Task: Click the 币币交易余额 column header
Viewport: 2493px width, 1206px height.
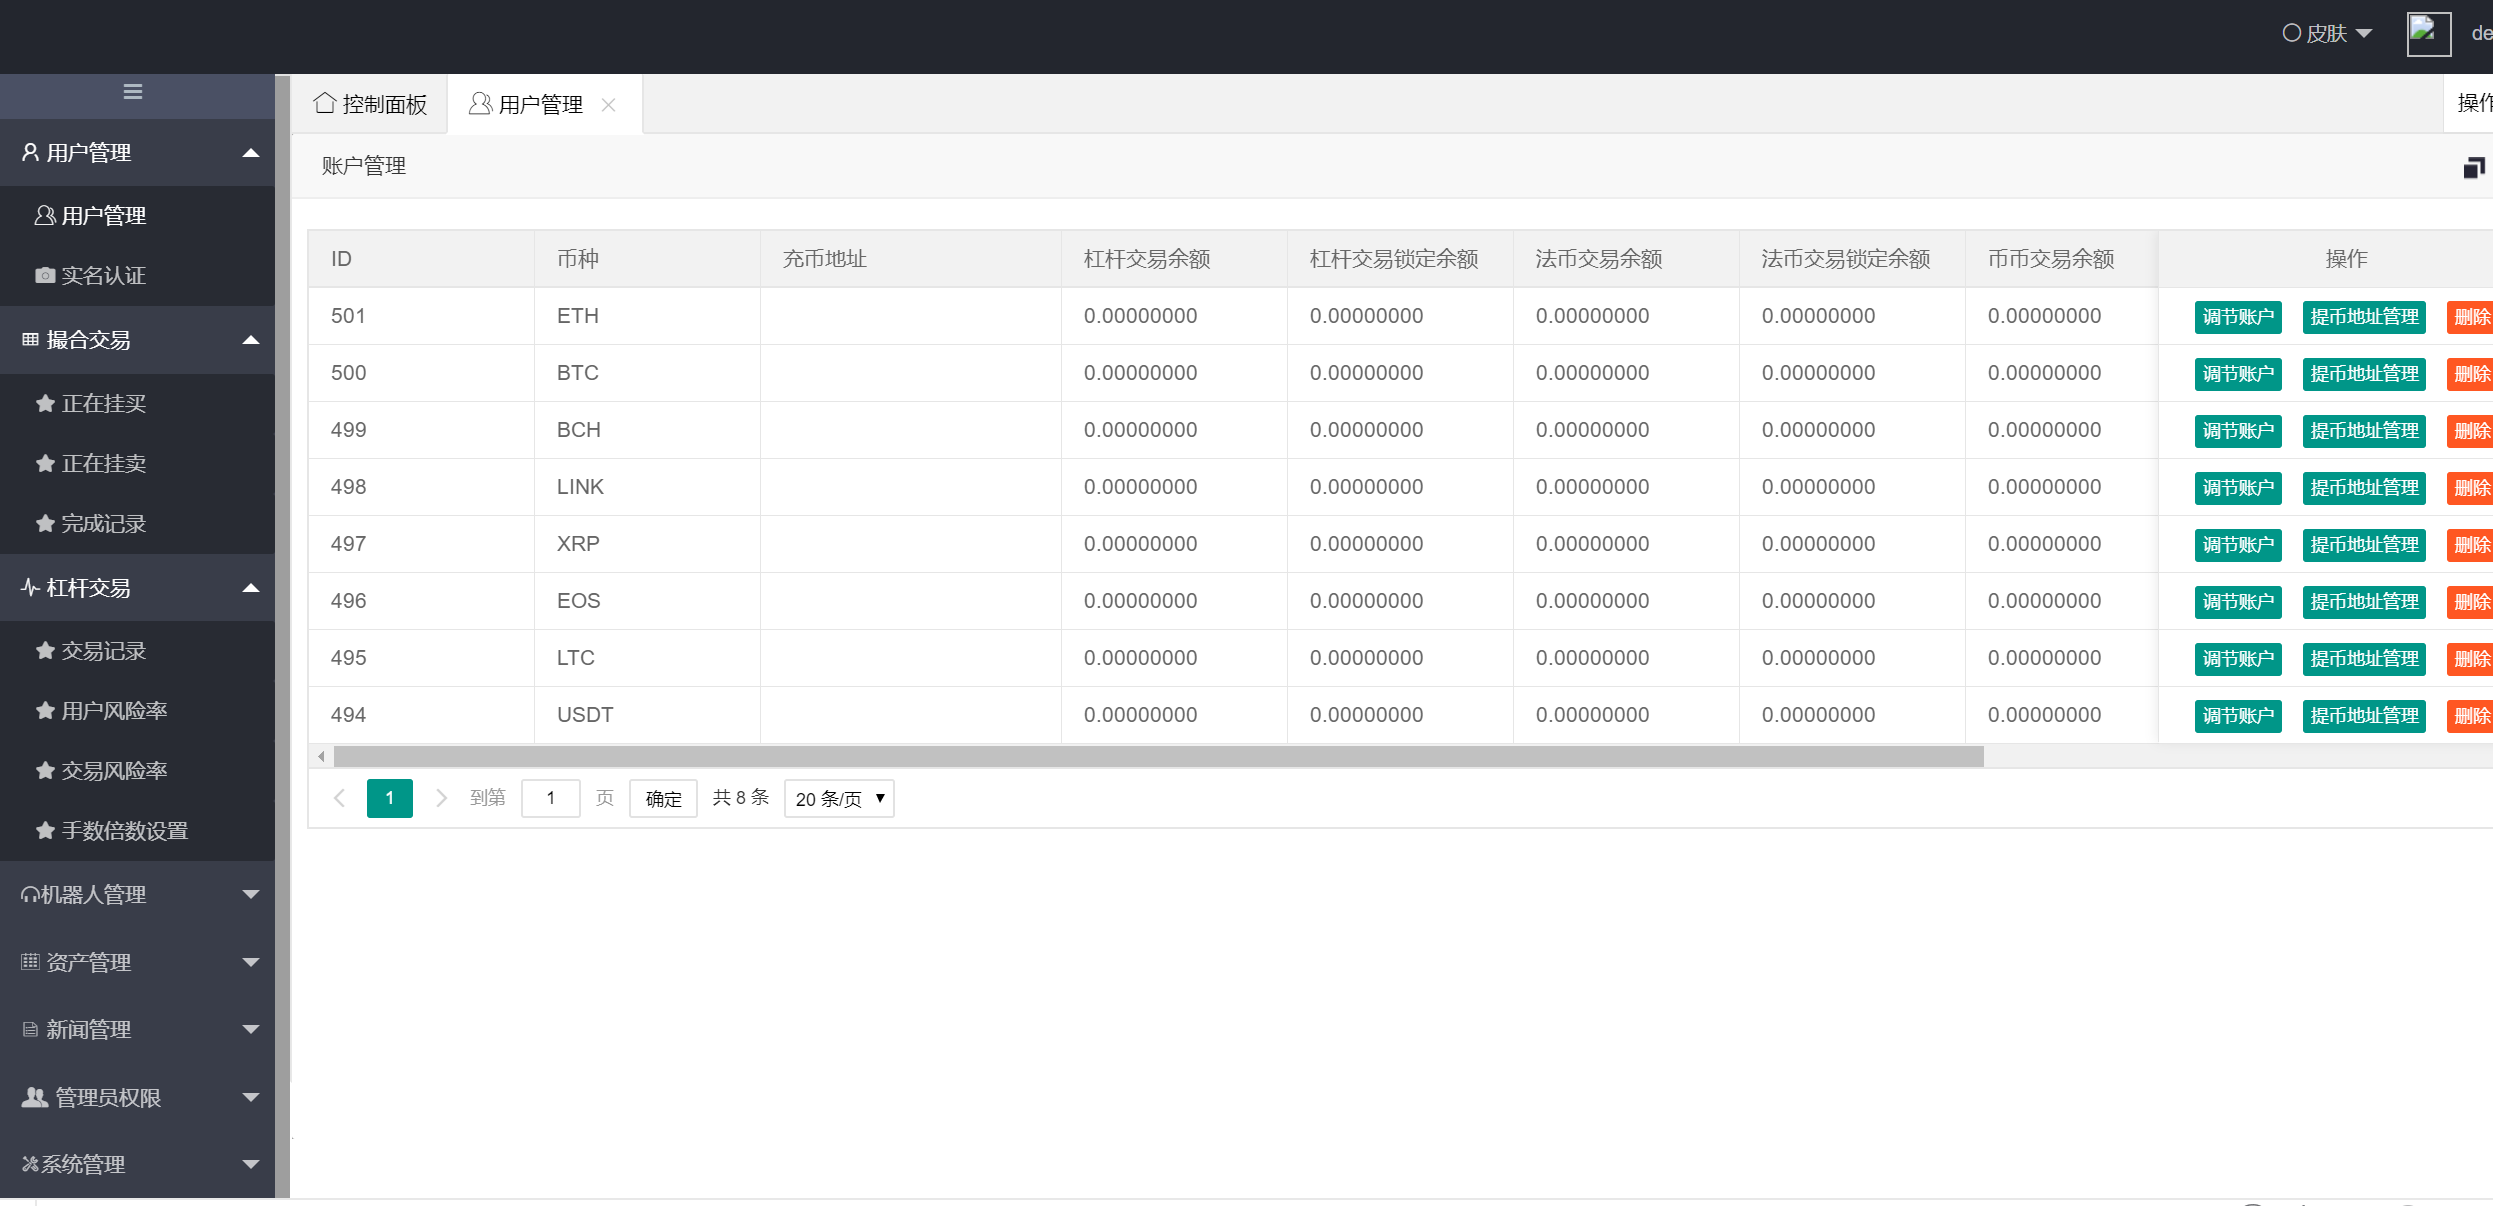Action: [2061, 259]
